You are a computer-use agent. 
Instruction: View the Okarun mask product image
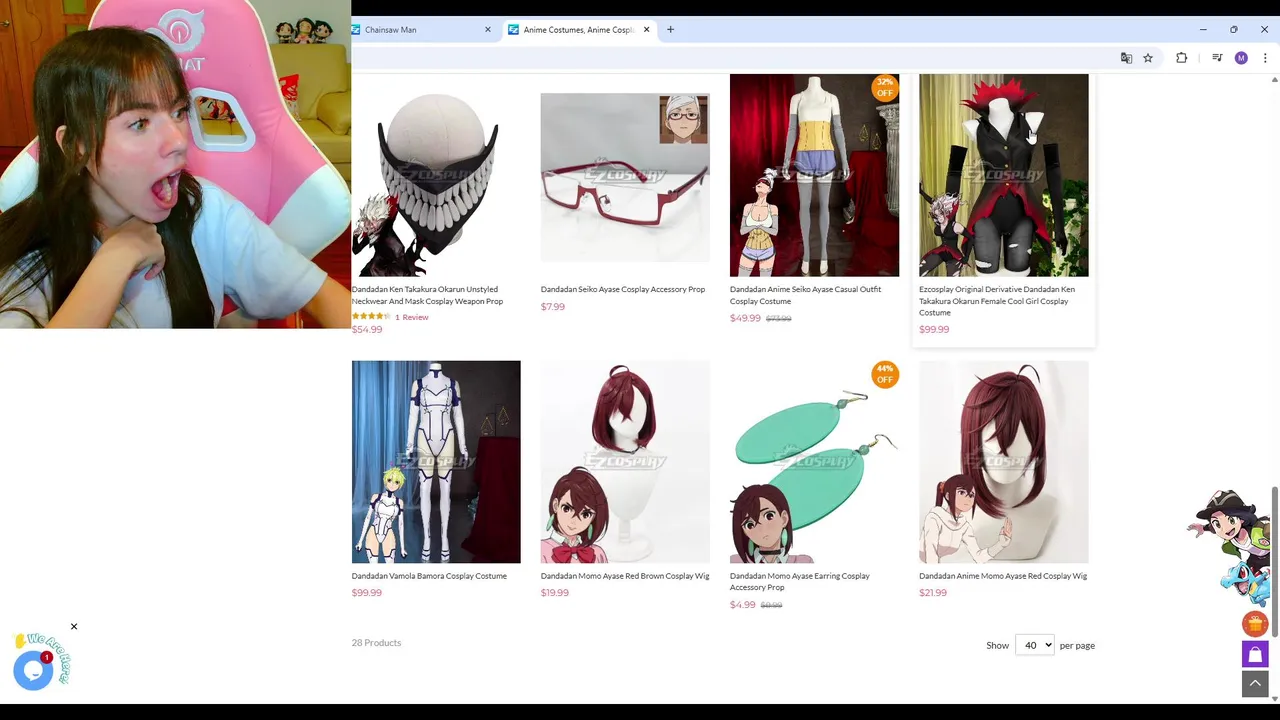point(436,175)
